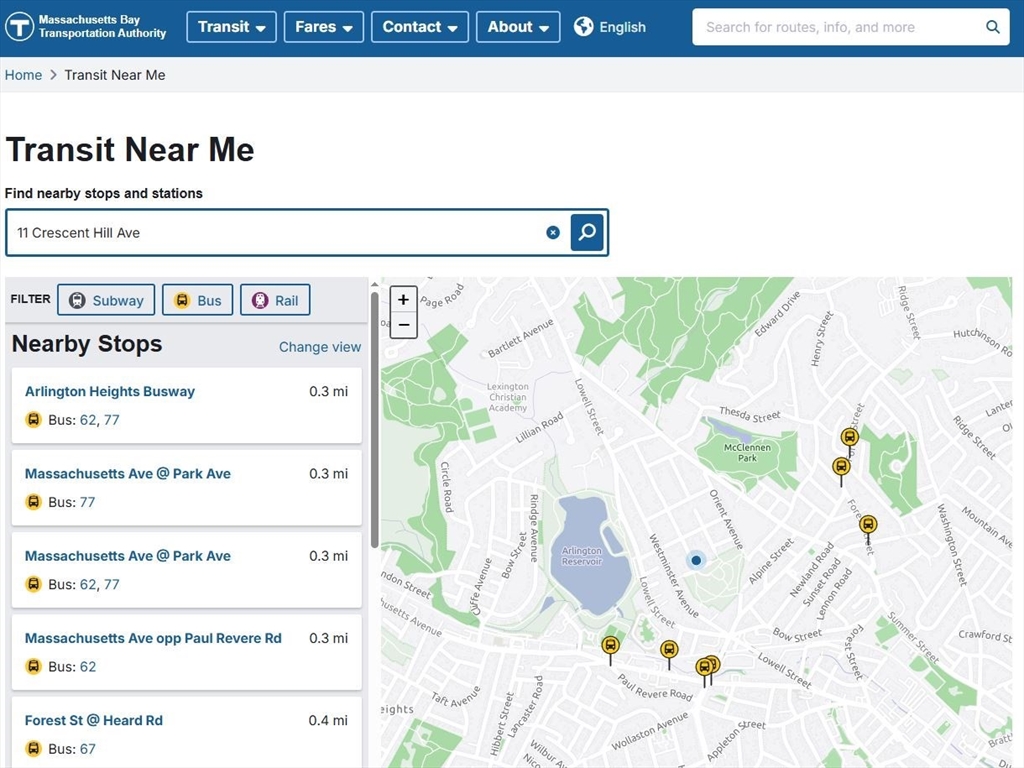
Task: Click the magnifier button beside address field
Action: point(586,232)
